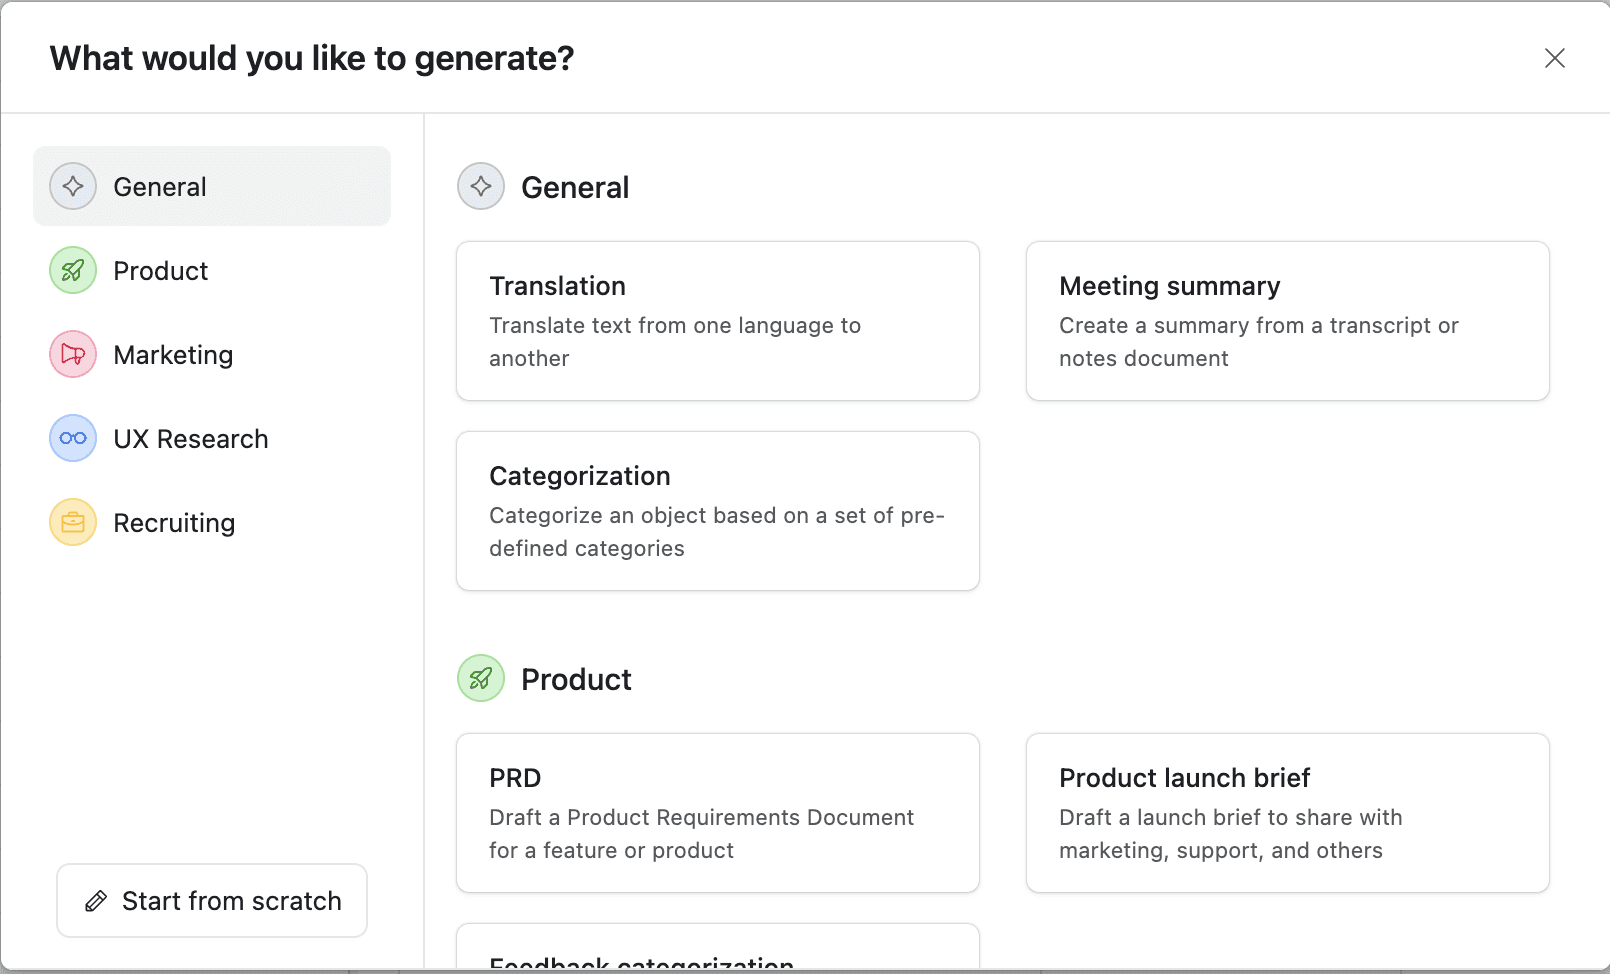The image size is (1610, 974).
Task: Close the generate dialog with the X
Action: coord(1554,58)
